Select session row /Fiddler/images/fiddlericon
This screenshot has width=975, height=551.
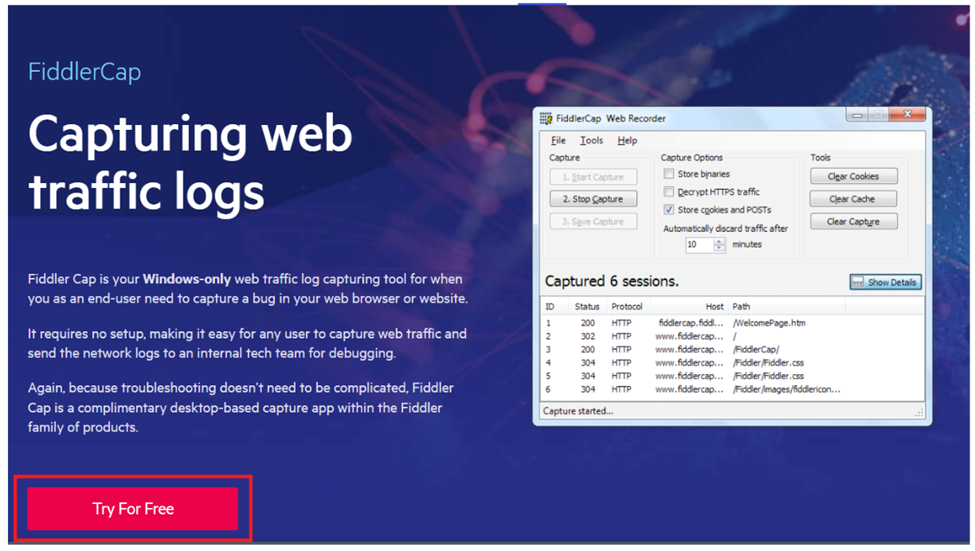coord(732,389)
